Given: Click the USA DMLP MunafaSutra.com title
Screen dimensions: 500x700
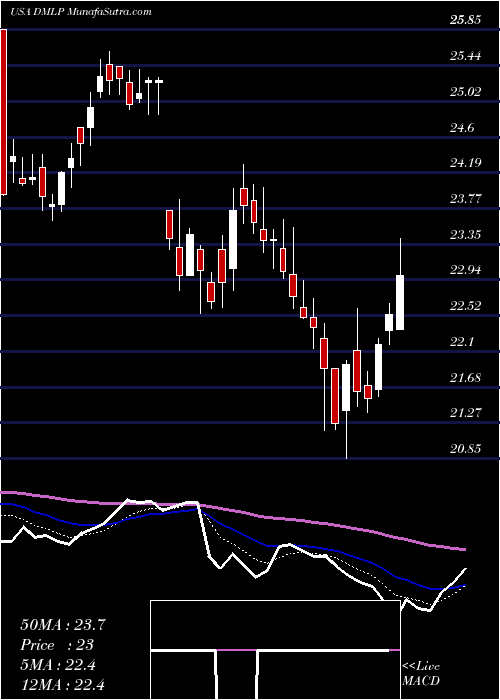Looking at the screenshot, I should 81,12.
